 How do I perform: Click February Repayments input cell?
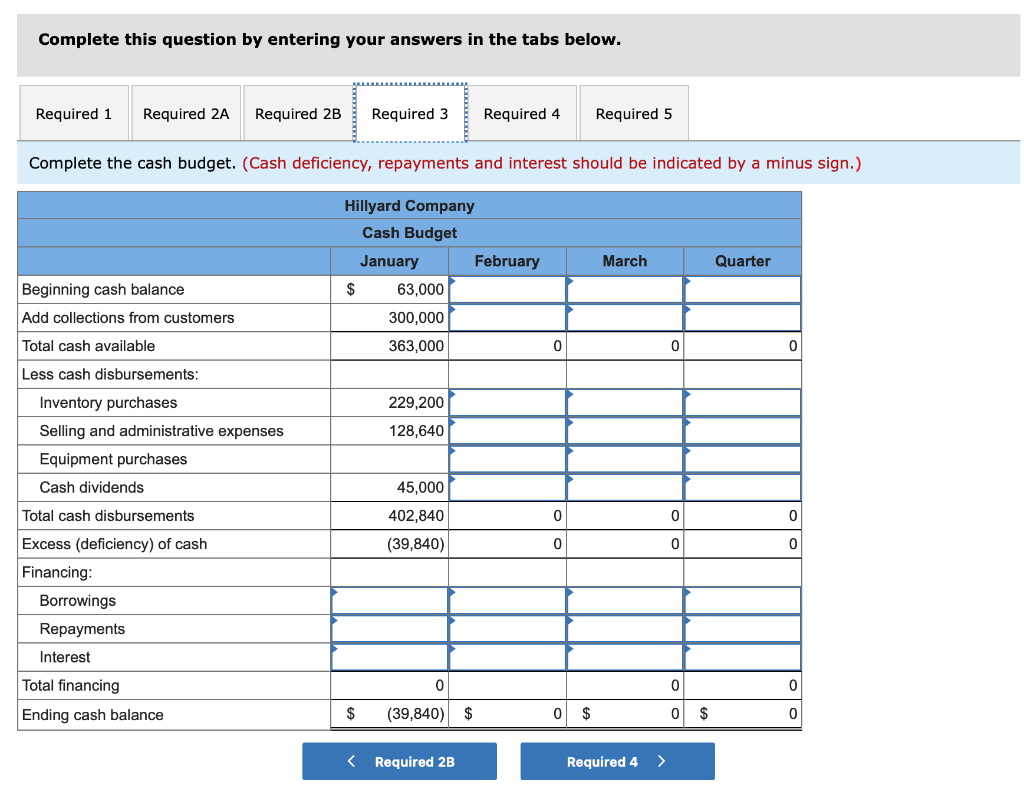click(507, 628)
